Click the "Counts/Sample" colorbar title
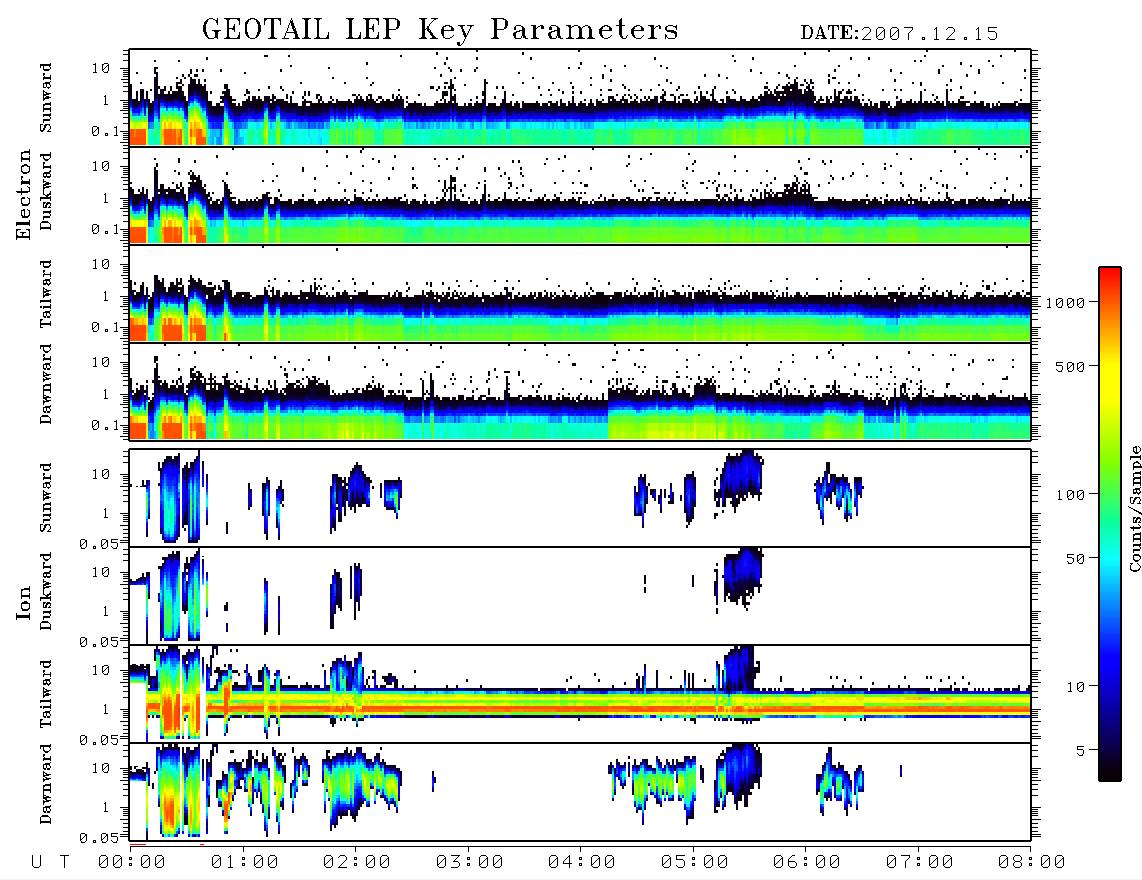The height and width of the screenshot is (880, 1142). [1135, 508]
